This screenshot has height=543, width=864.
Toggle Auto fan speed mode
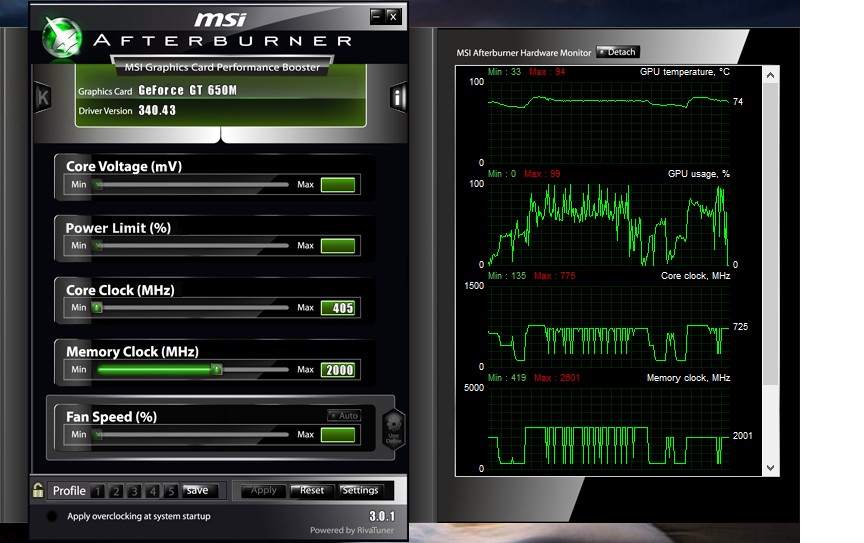pyautogui.click(x=344, y=415)
